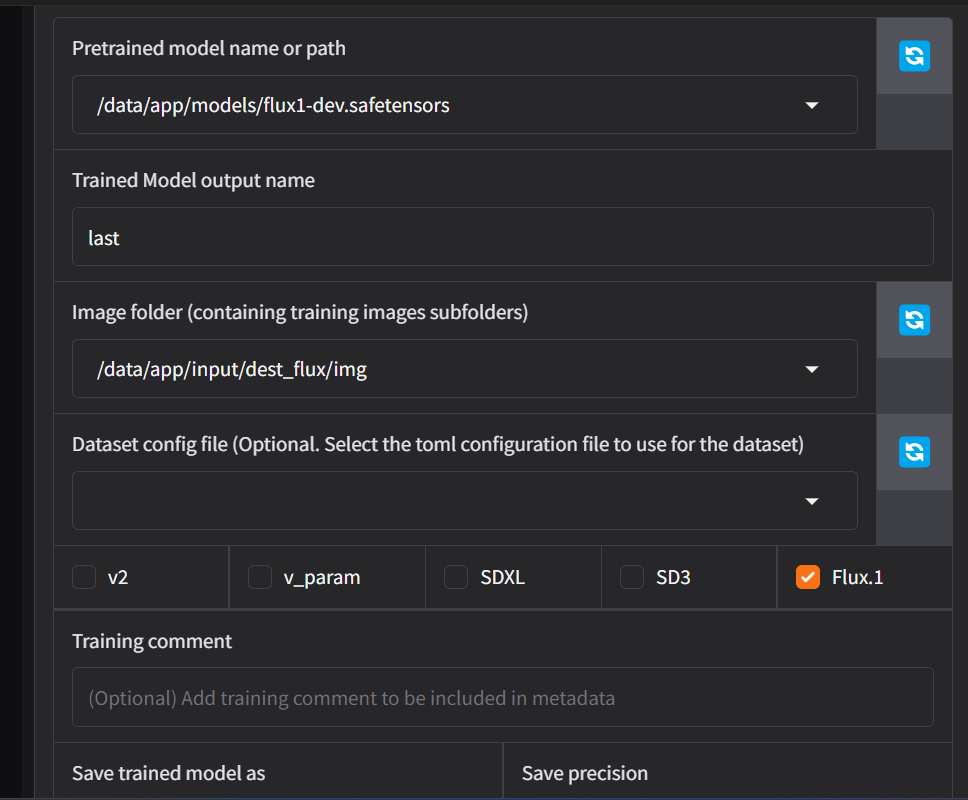The height and width of the screenshot is (800, 968).
Task: Click the flux1-dev.safetensors path text
Action: click(273, 105)
